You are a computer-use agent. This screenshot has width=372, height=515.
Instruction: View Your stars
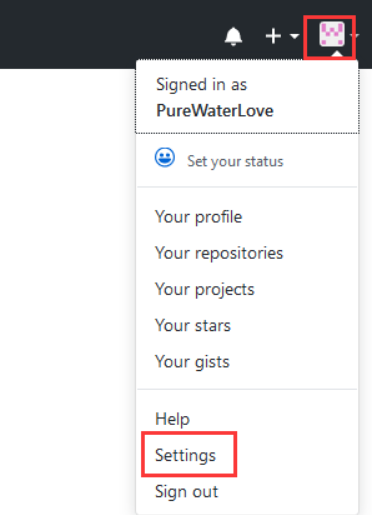[193, 325]
